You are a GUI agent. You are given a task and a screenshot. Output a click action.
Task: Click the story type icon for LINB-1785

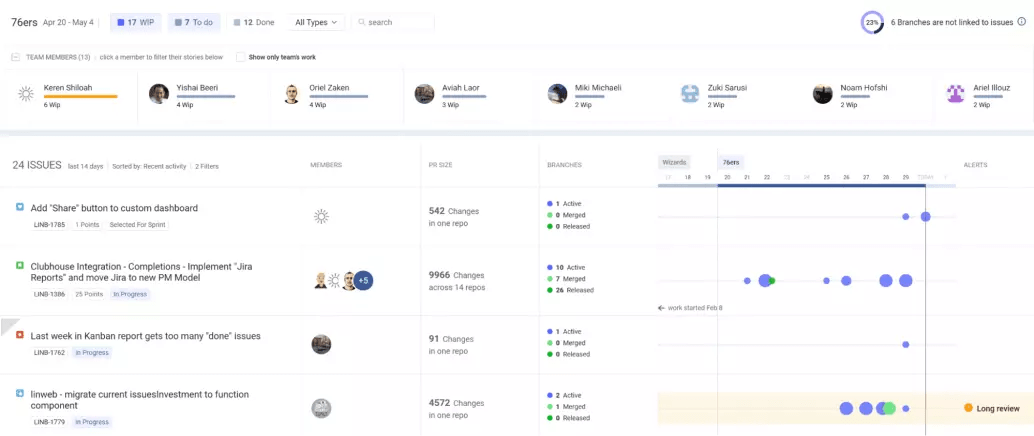point(20,207)
